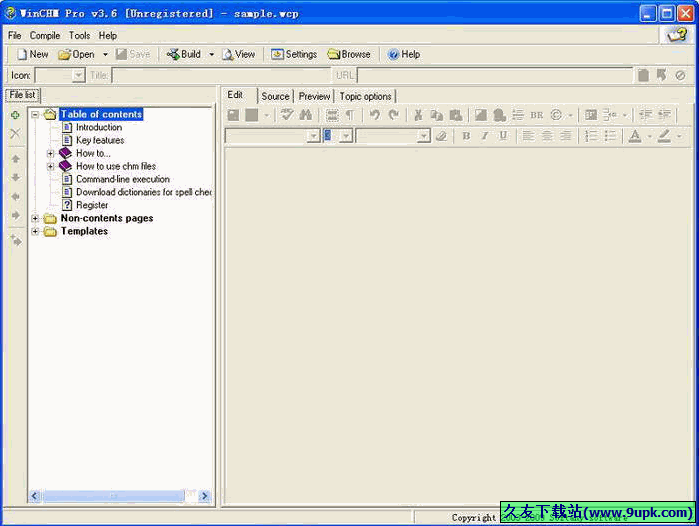
Task: Click the delete X icon in sidebar
Action: [x=15, y=133]
